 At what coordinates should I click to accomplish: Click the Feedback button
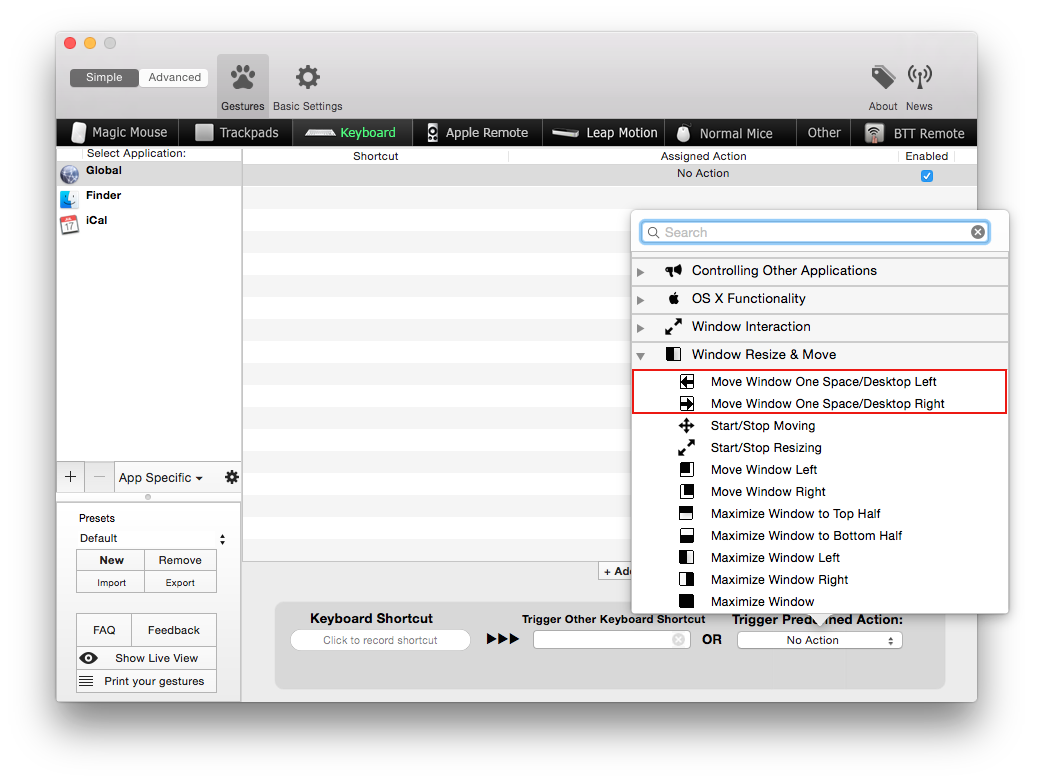point(174,630)
